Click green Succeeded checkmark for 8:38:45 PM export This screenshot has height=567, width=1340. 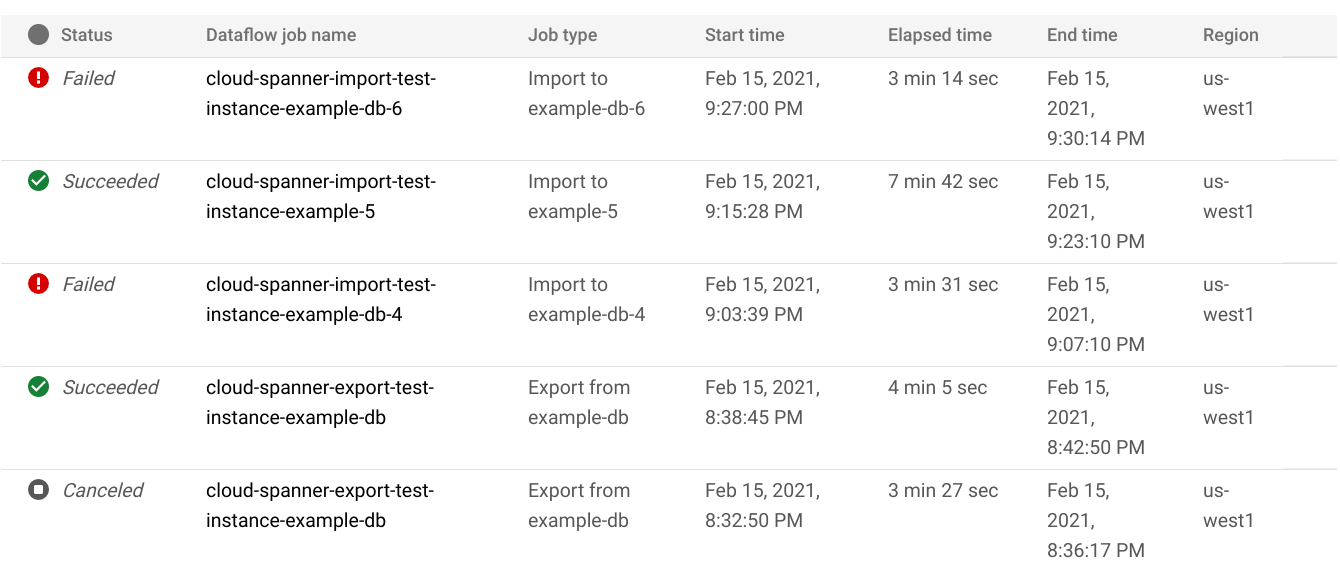[x=38, y=387]
